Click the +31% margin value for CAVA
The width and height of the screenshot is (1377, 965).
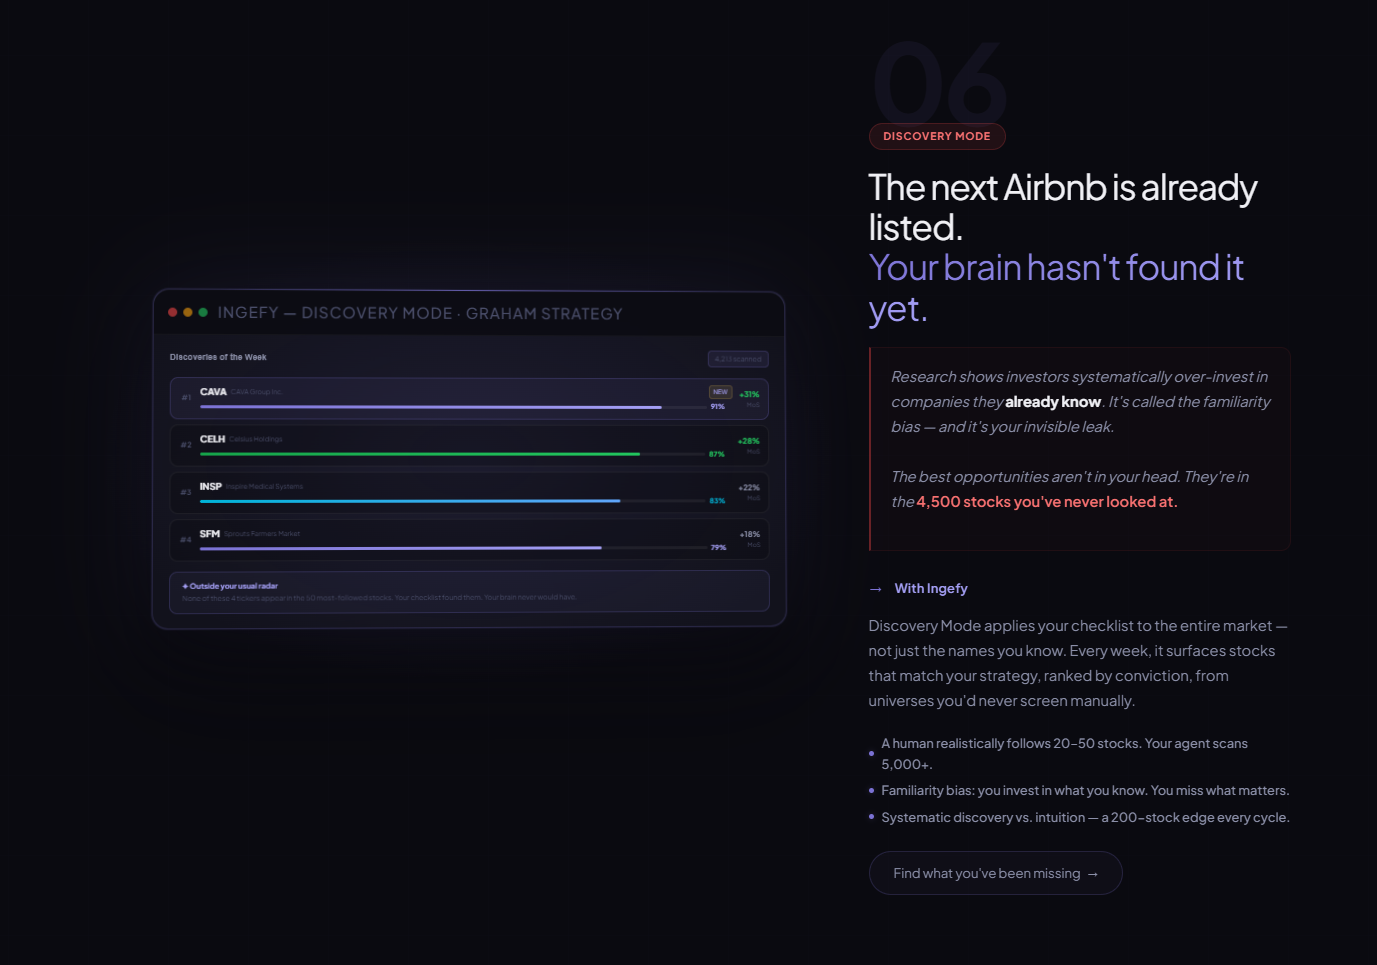[x=749, y=394]
